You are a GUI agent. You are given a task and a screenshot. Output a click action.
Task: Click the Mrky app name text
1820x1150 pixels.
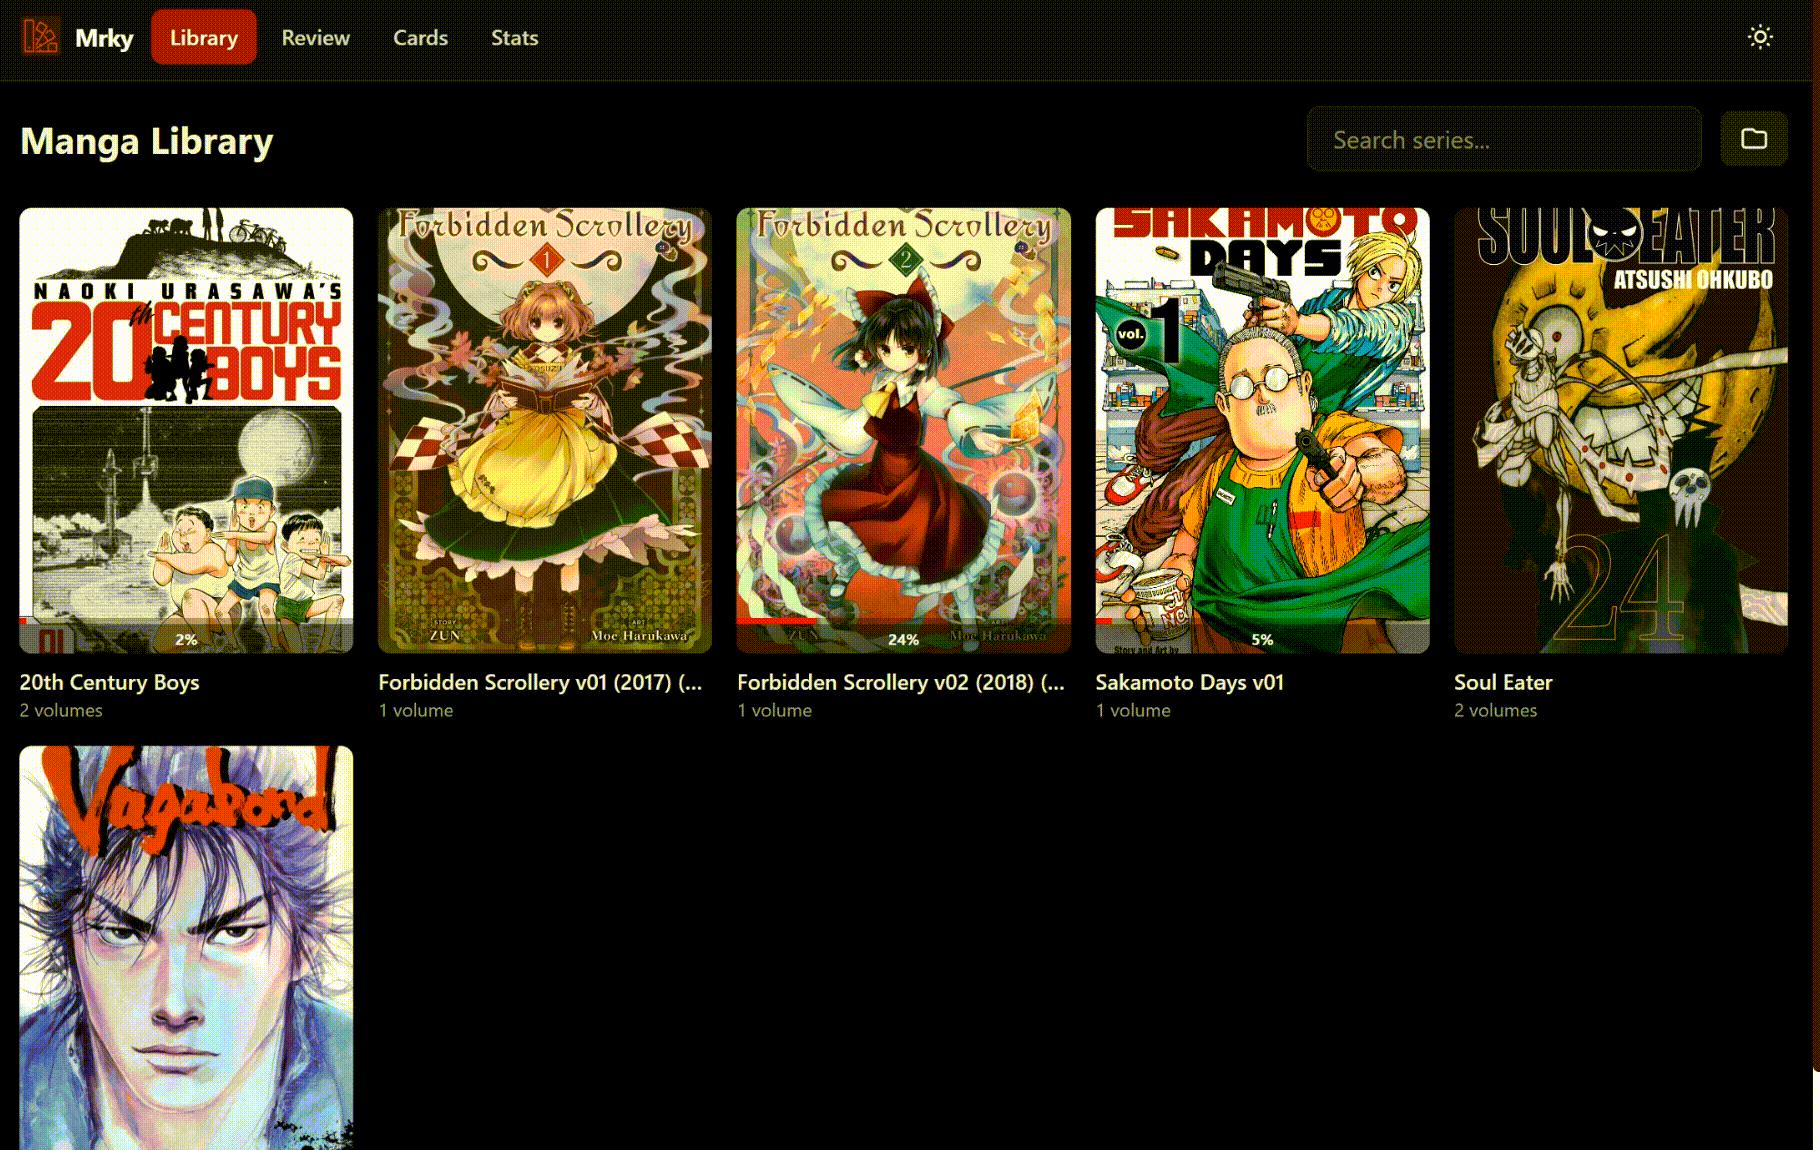coord(104,38)
